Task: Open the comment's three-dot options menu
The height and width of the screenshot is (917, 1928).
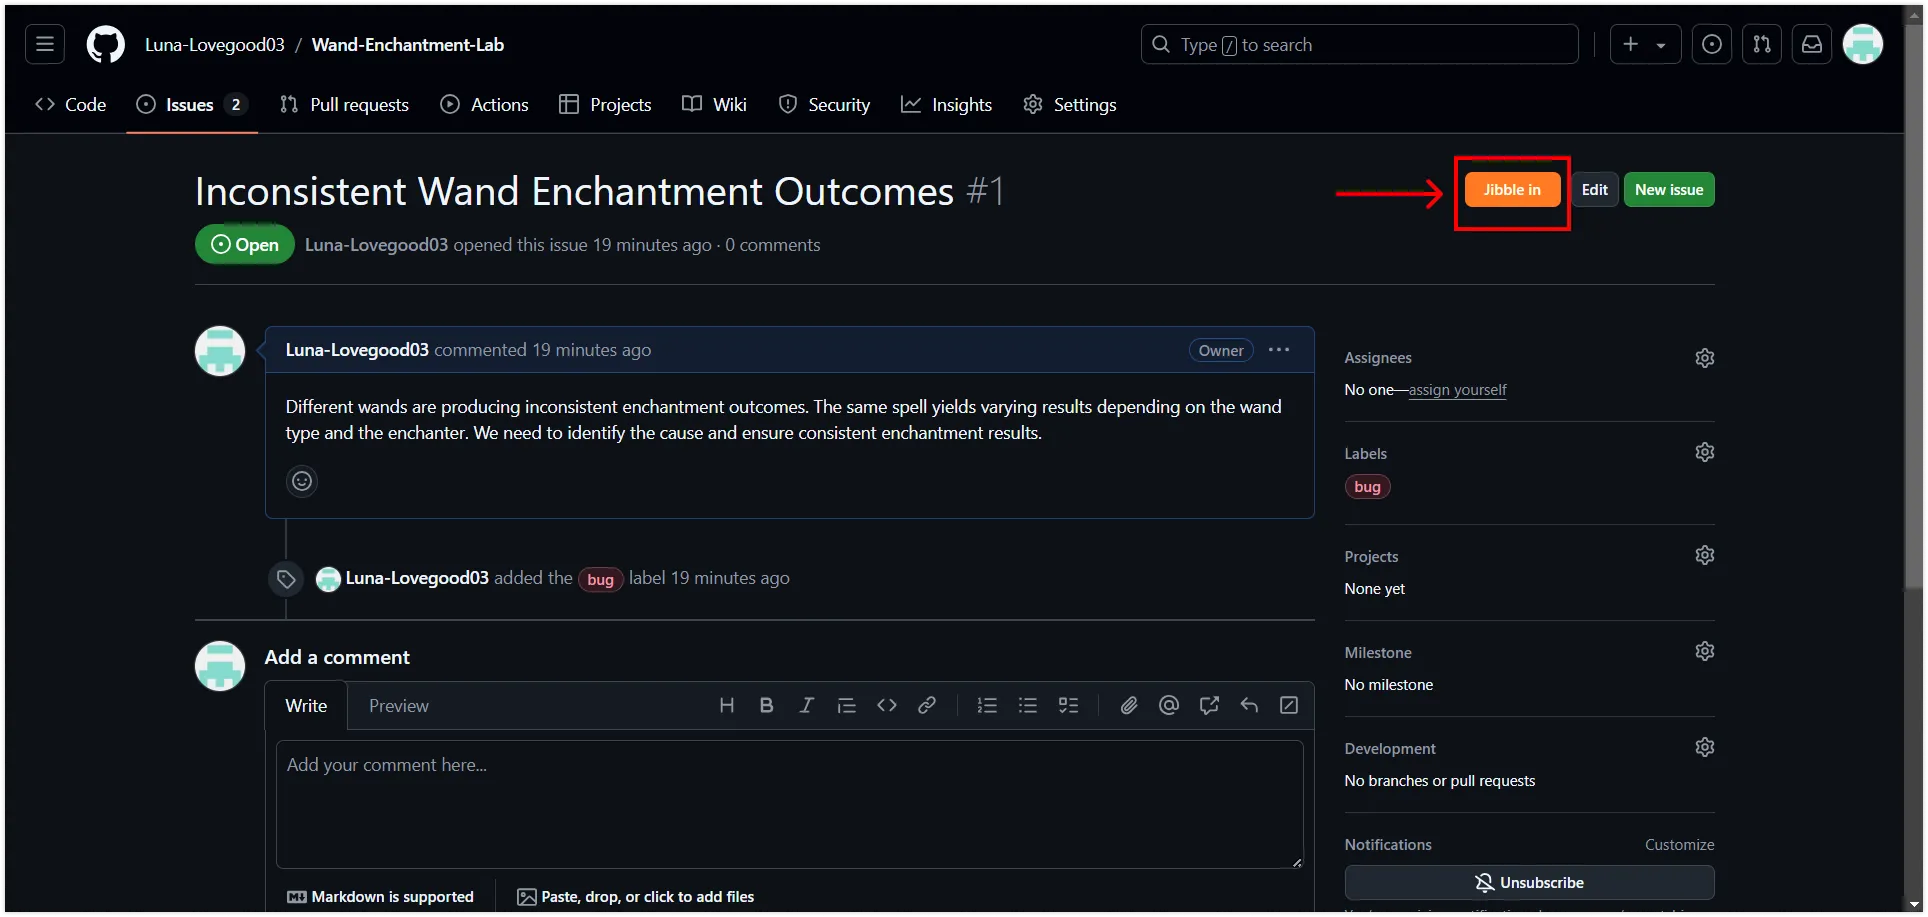Action: (1278, 350)
